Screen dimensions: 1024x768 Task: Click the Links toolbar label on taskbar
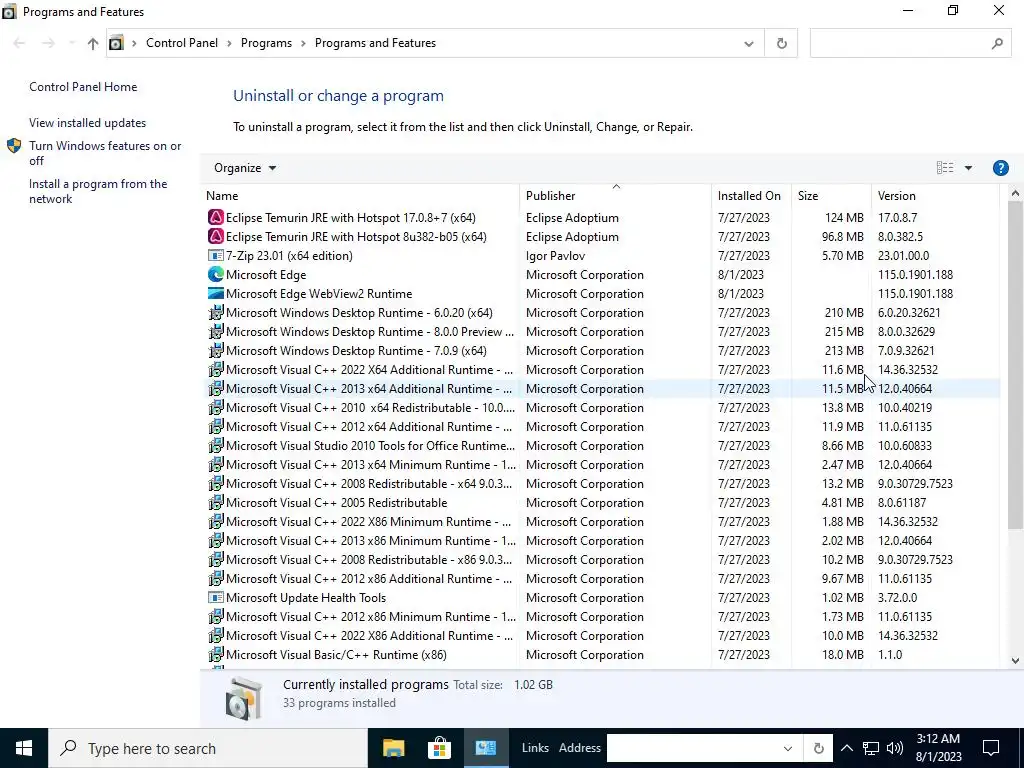[535, 748]
